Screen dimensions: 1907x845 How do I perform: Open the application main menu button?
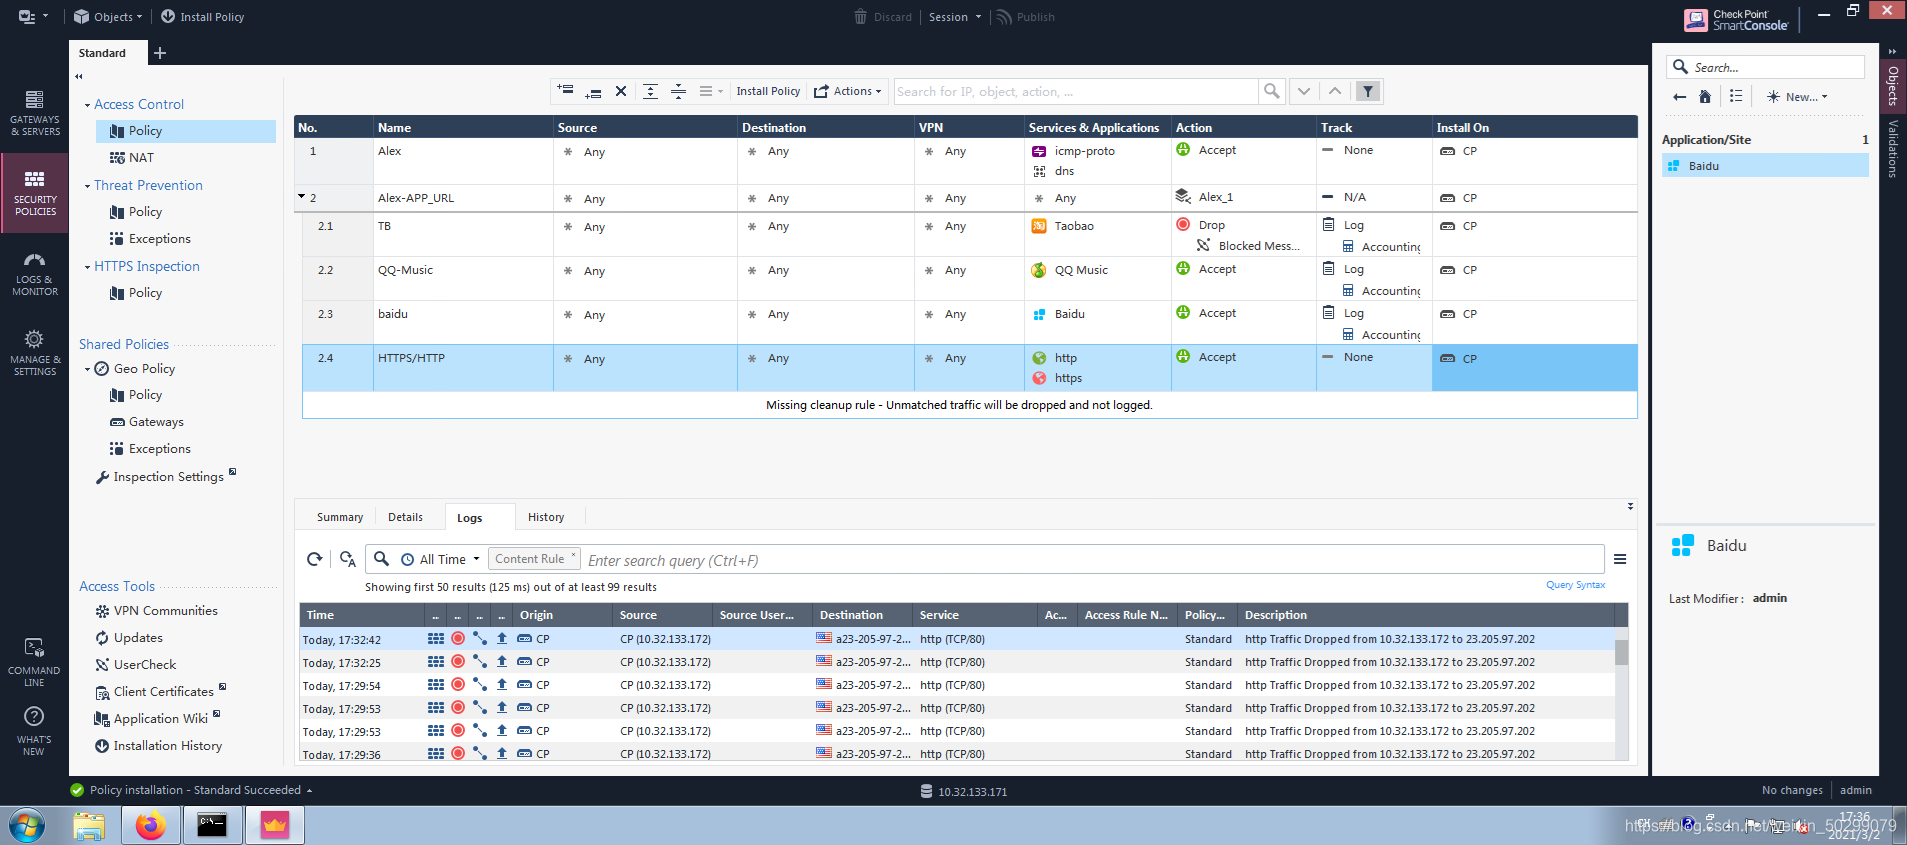[x=33, y=17]
